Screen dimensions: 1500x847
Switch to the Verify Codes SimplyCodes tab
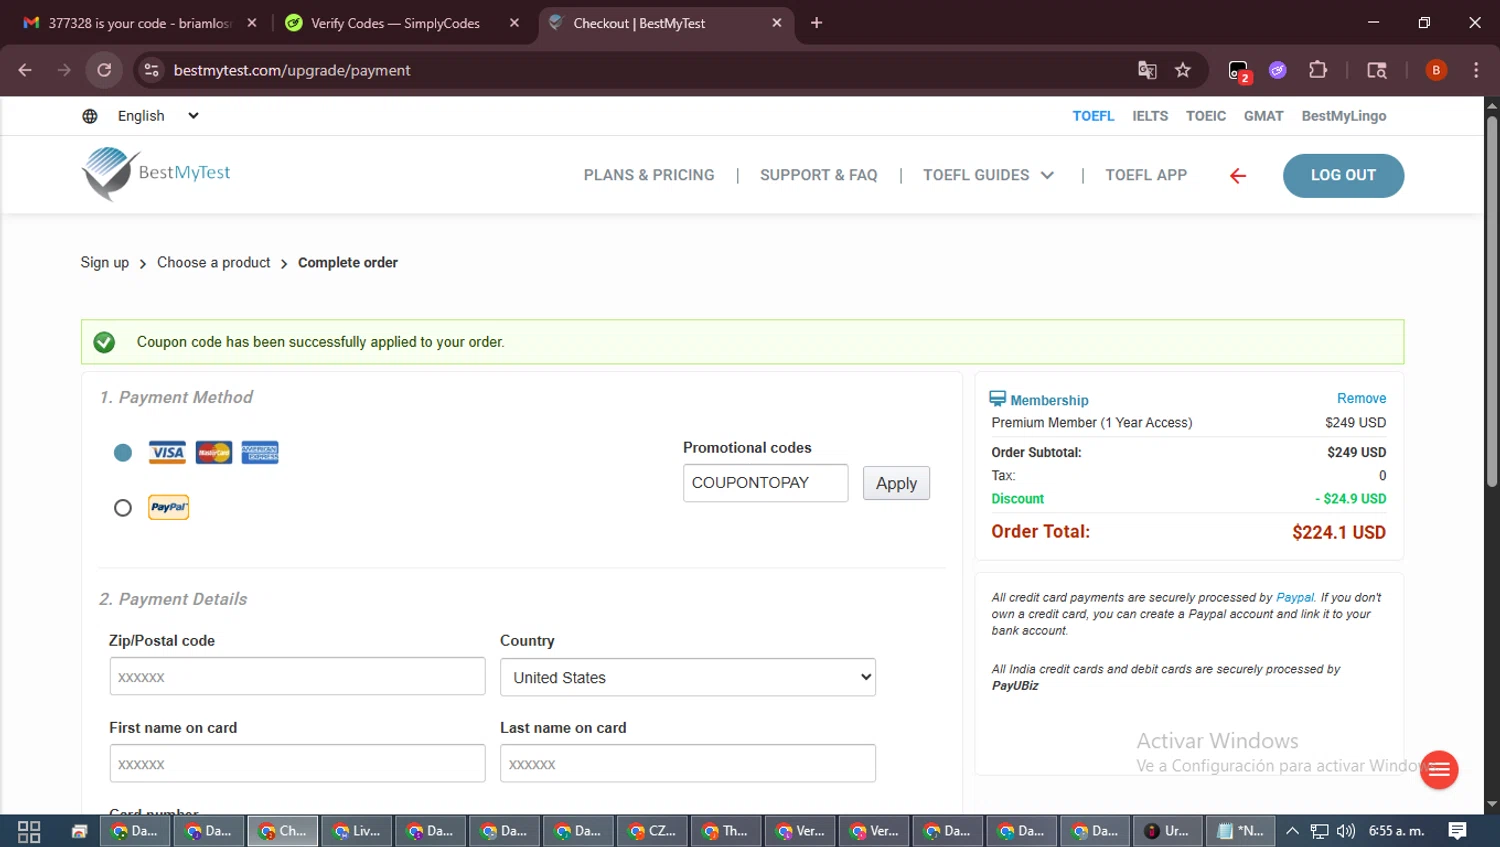tap(396, 23)
